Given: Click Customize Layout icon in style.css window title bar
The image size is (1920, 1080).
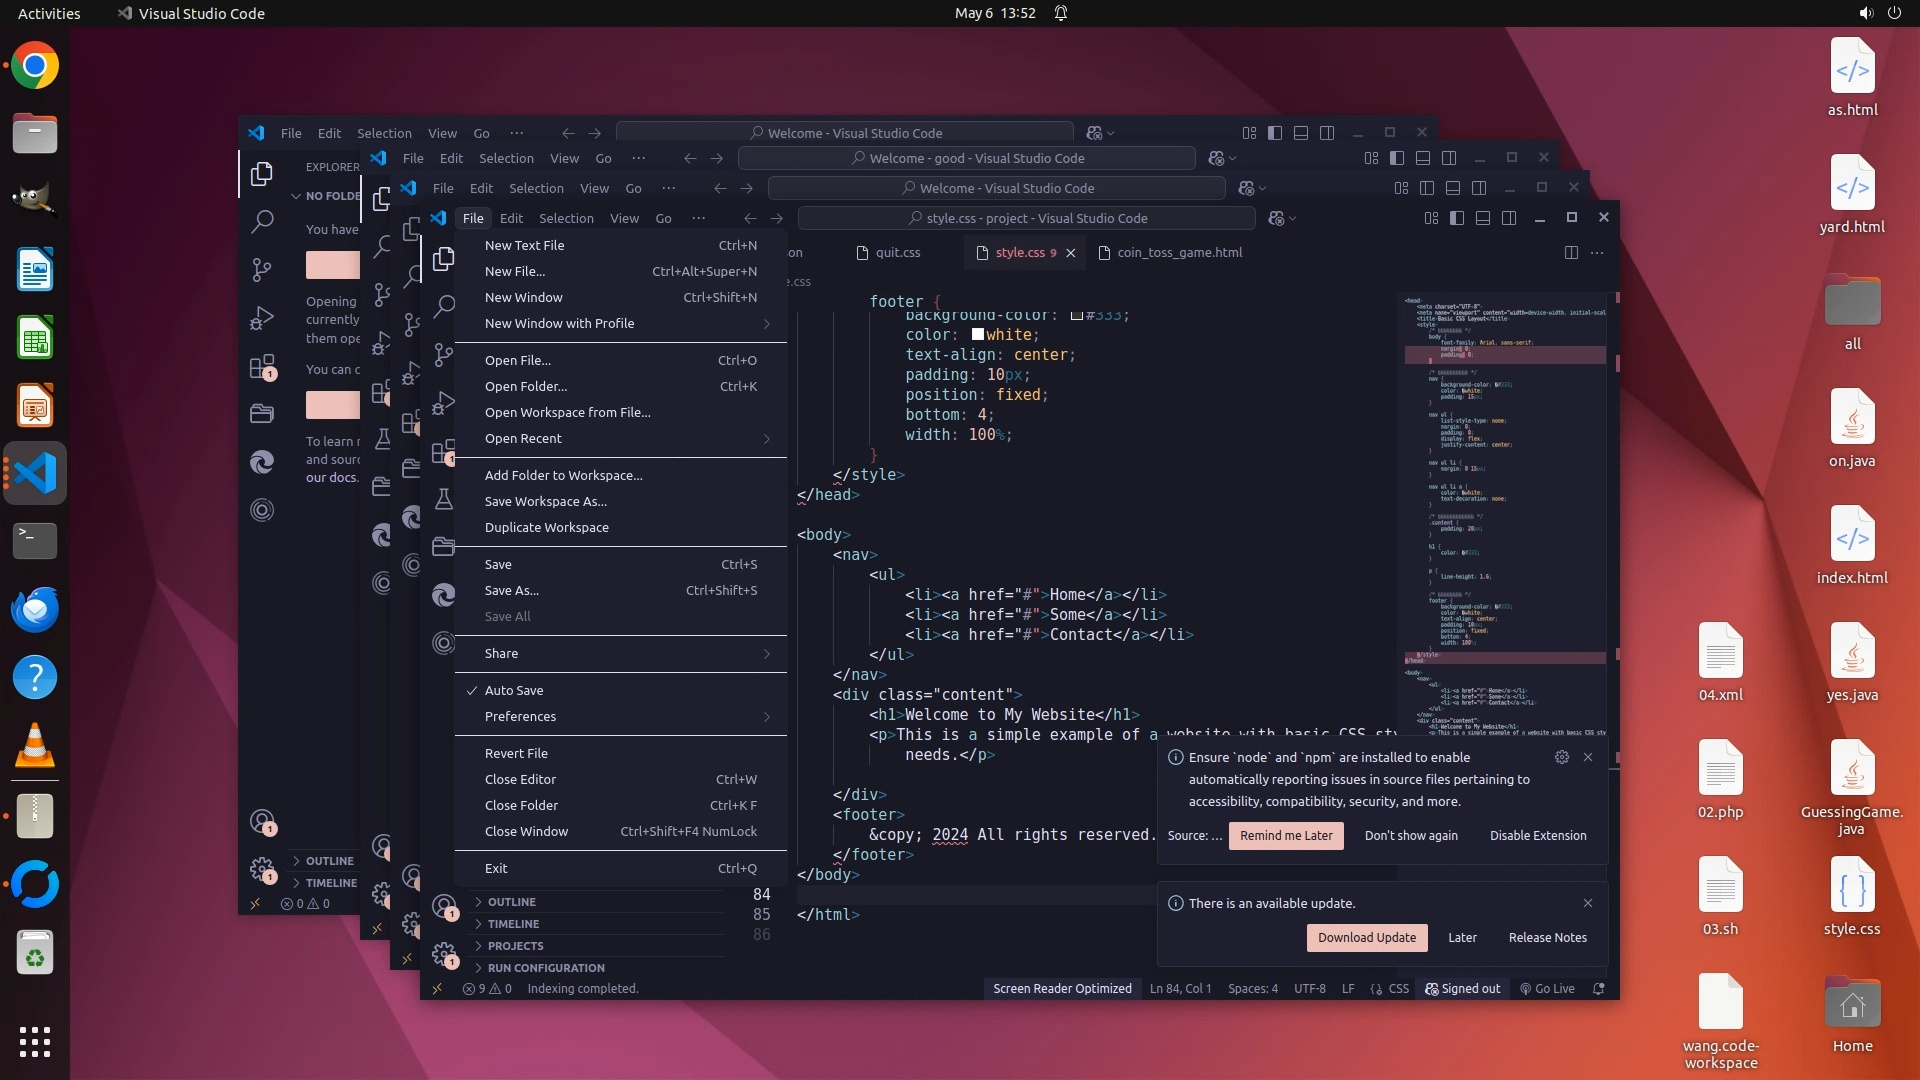Looking at the screenshot, I should click(1431, 218).
